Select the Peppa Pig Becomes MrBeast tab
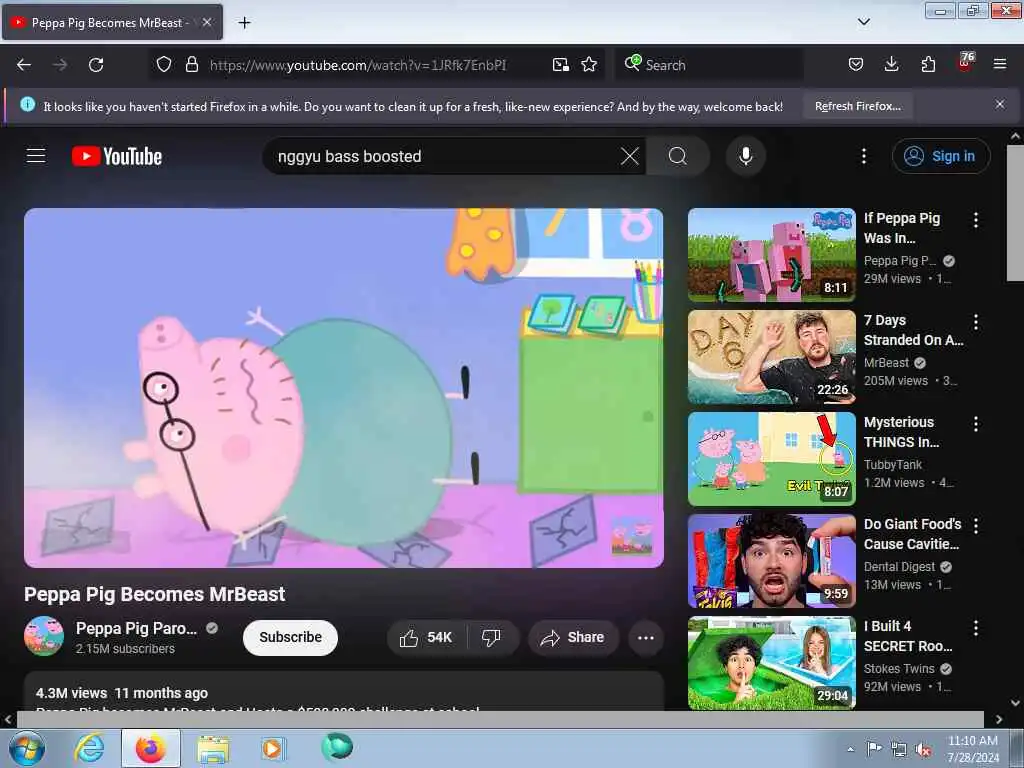Image resolution: width=1024 pixels, height=768 pixels. click(112, 22)
